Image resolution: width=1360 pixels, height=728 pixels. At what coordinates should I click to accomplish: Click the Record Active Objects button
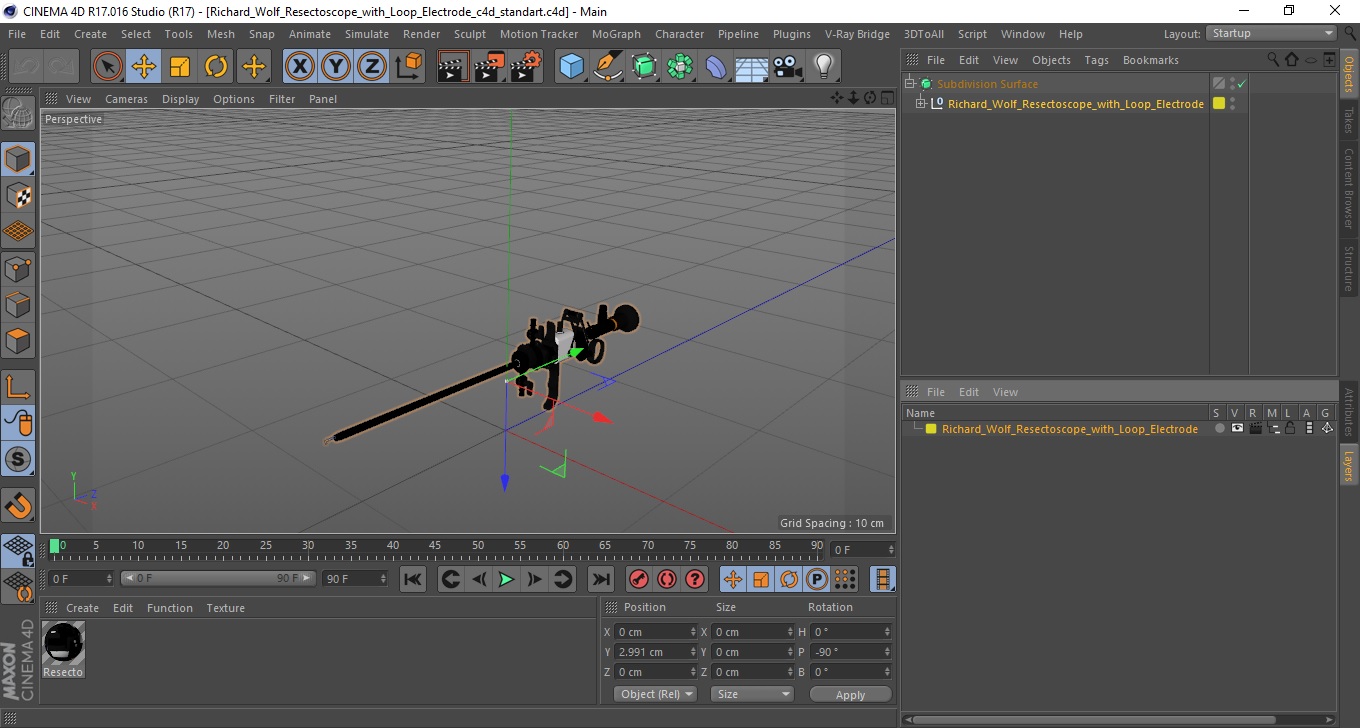638,579
